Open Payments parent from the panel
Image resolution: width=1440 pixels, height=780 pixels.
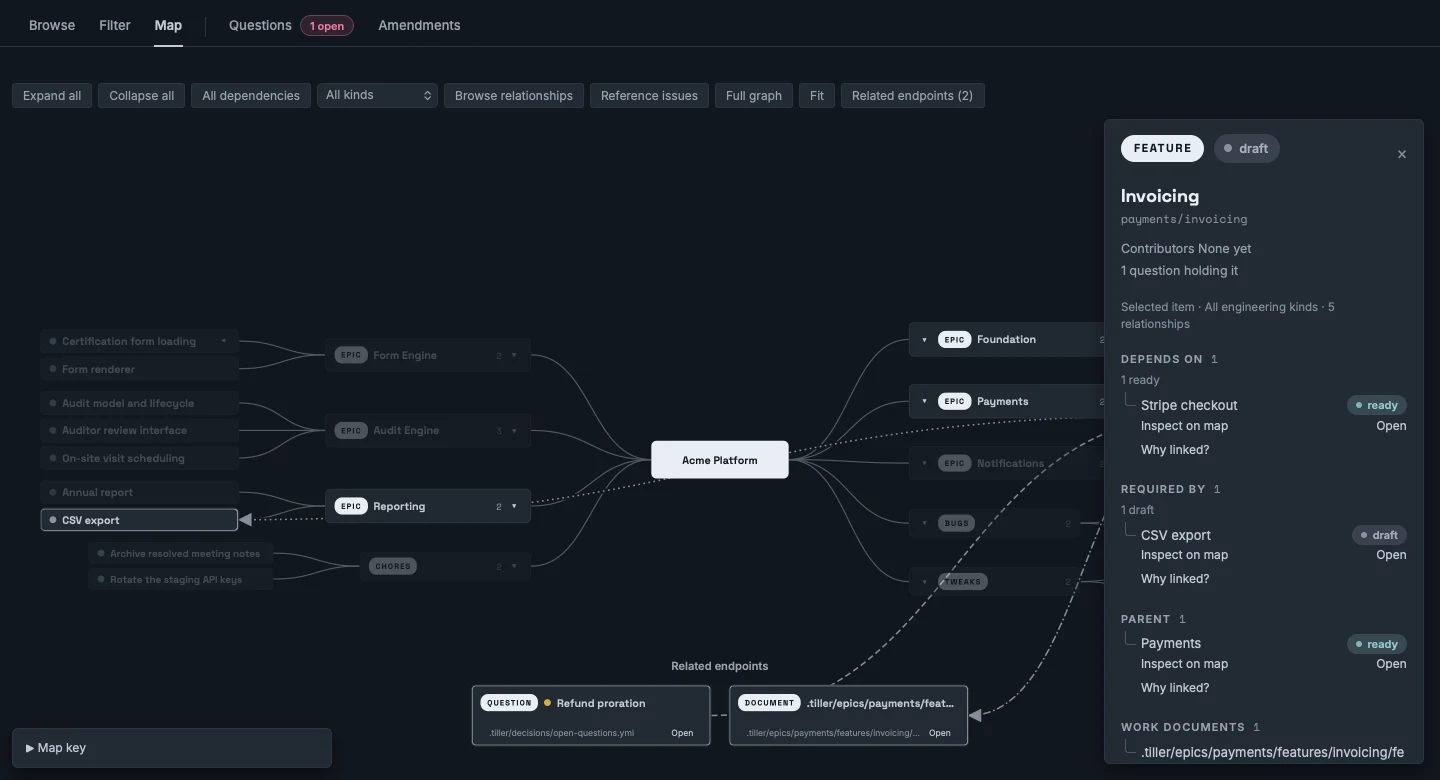[1391, 664]
